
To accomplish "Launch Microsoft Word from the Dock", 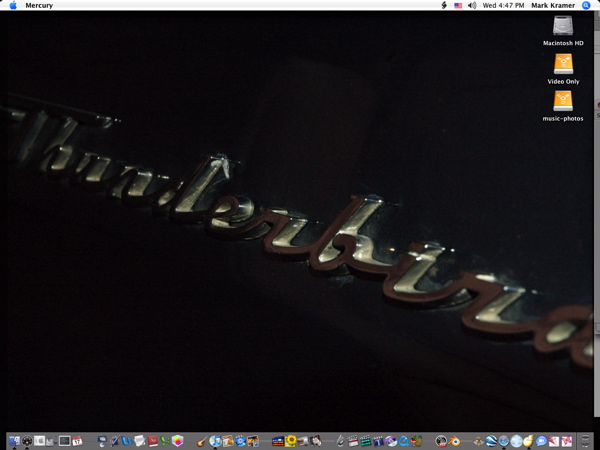I will pos(127,441).
